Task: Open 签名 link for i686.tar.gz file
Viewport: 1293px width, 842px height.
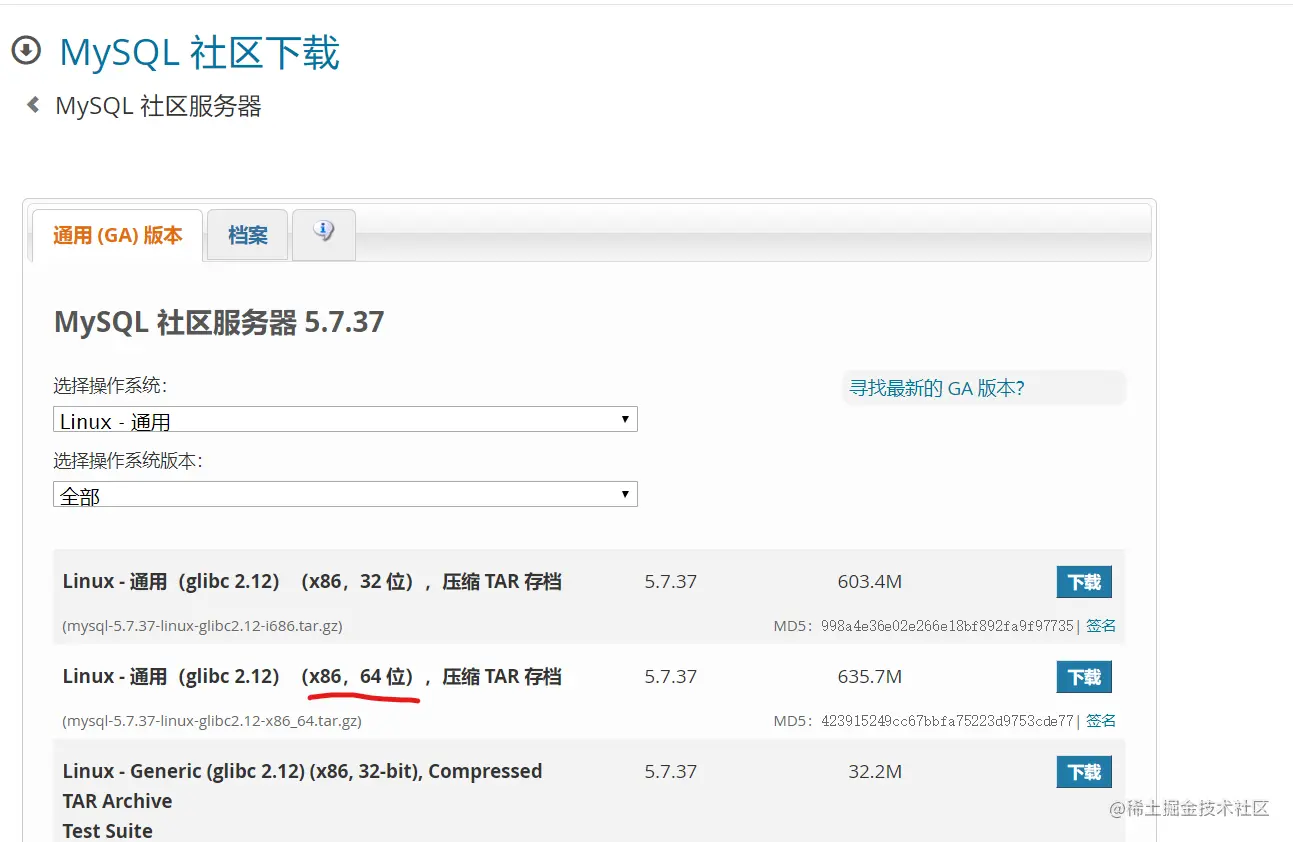Action: click(1101, 625)
